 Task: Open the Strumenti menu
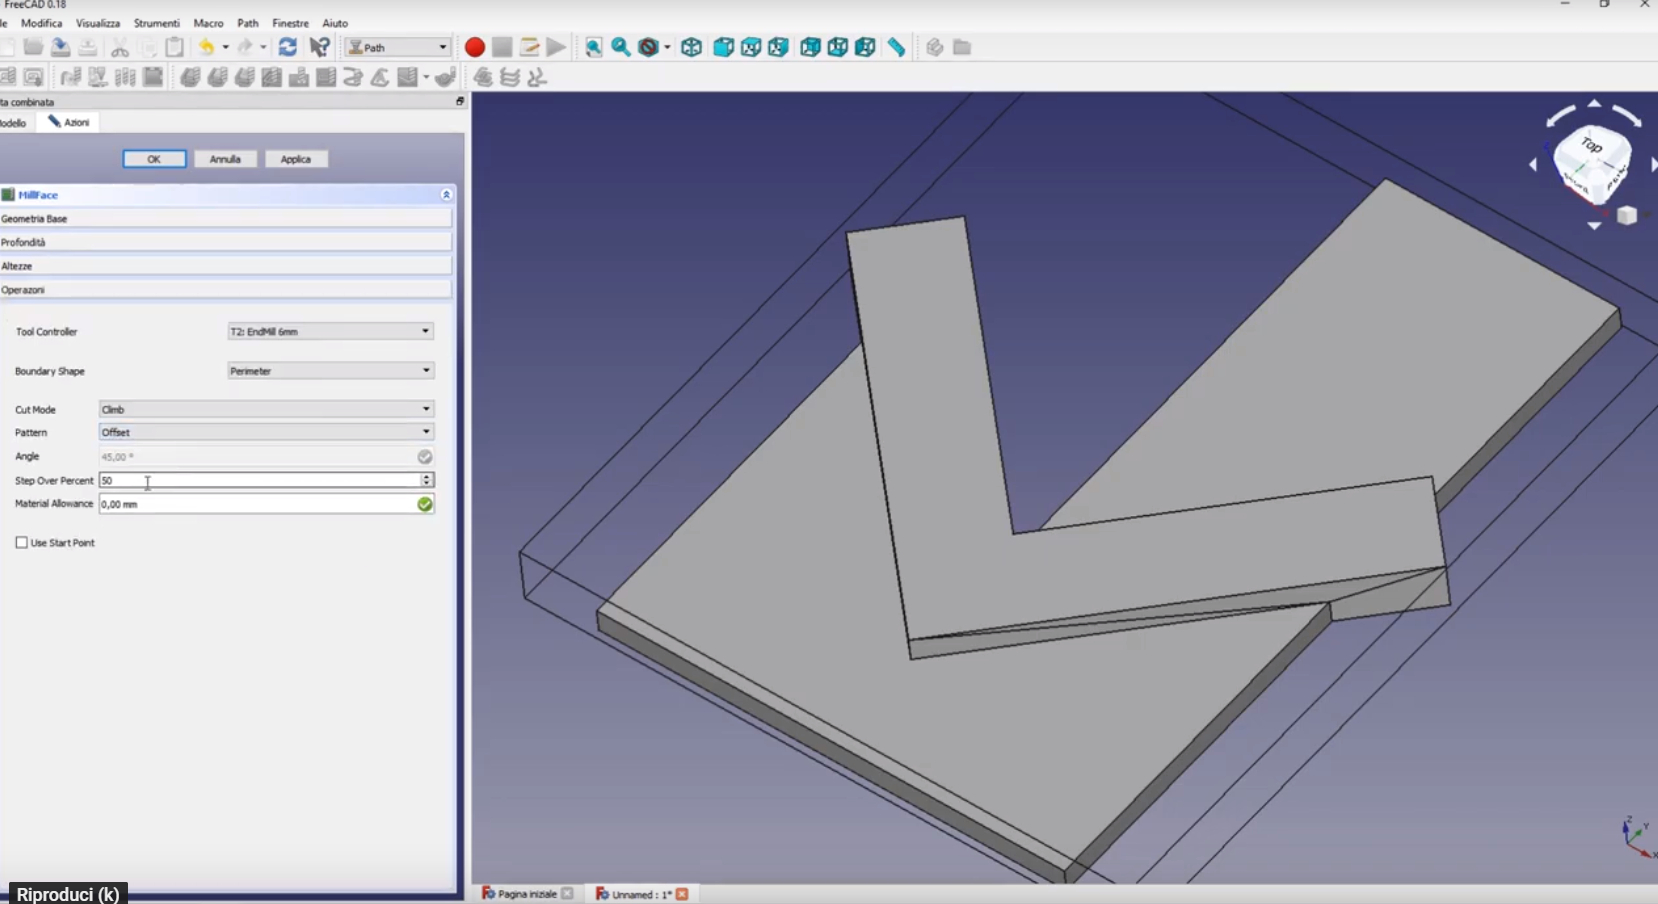(157, 23)
